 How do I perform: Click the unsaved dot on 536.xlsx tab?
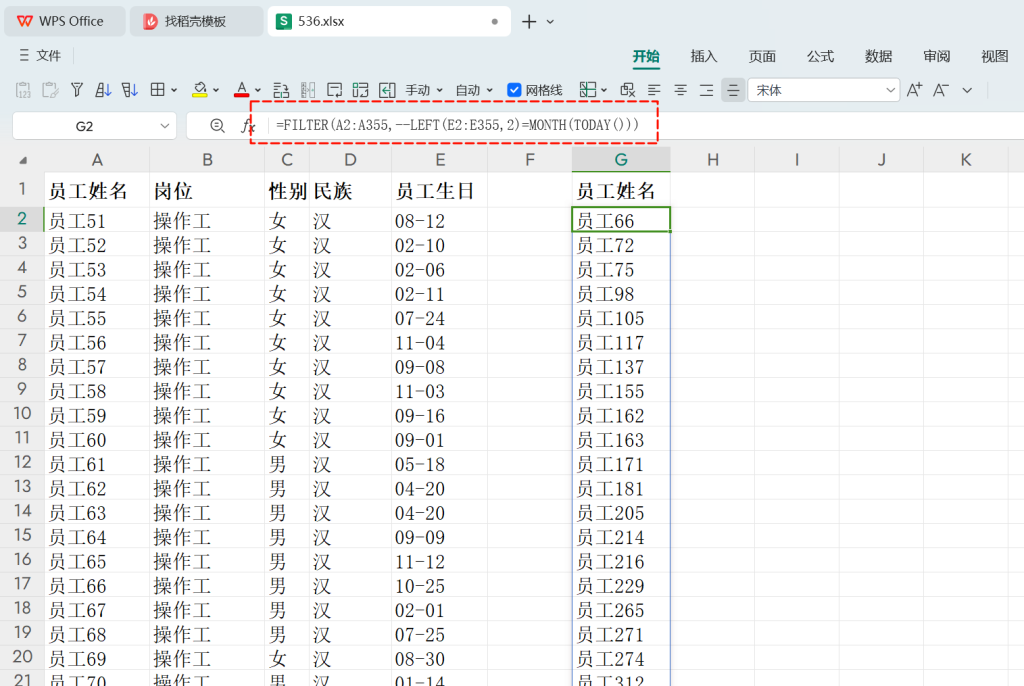[494, 22]
